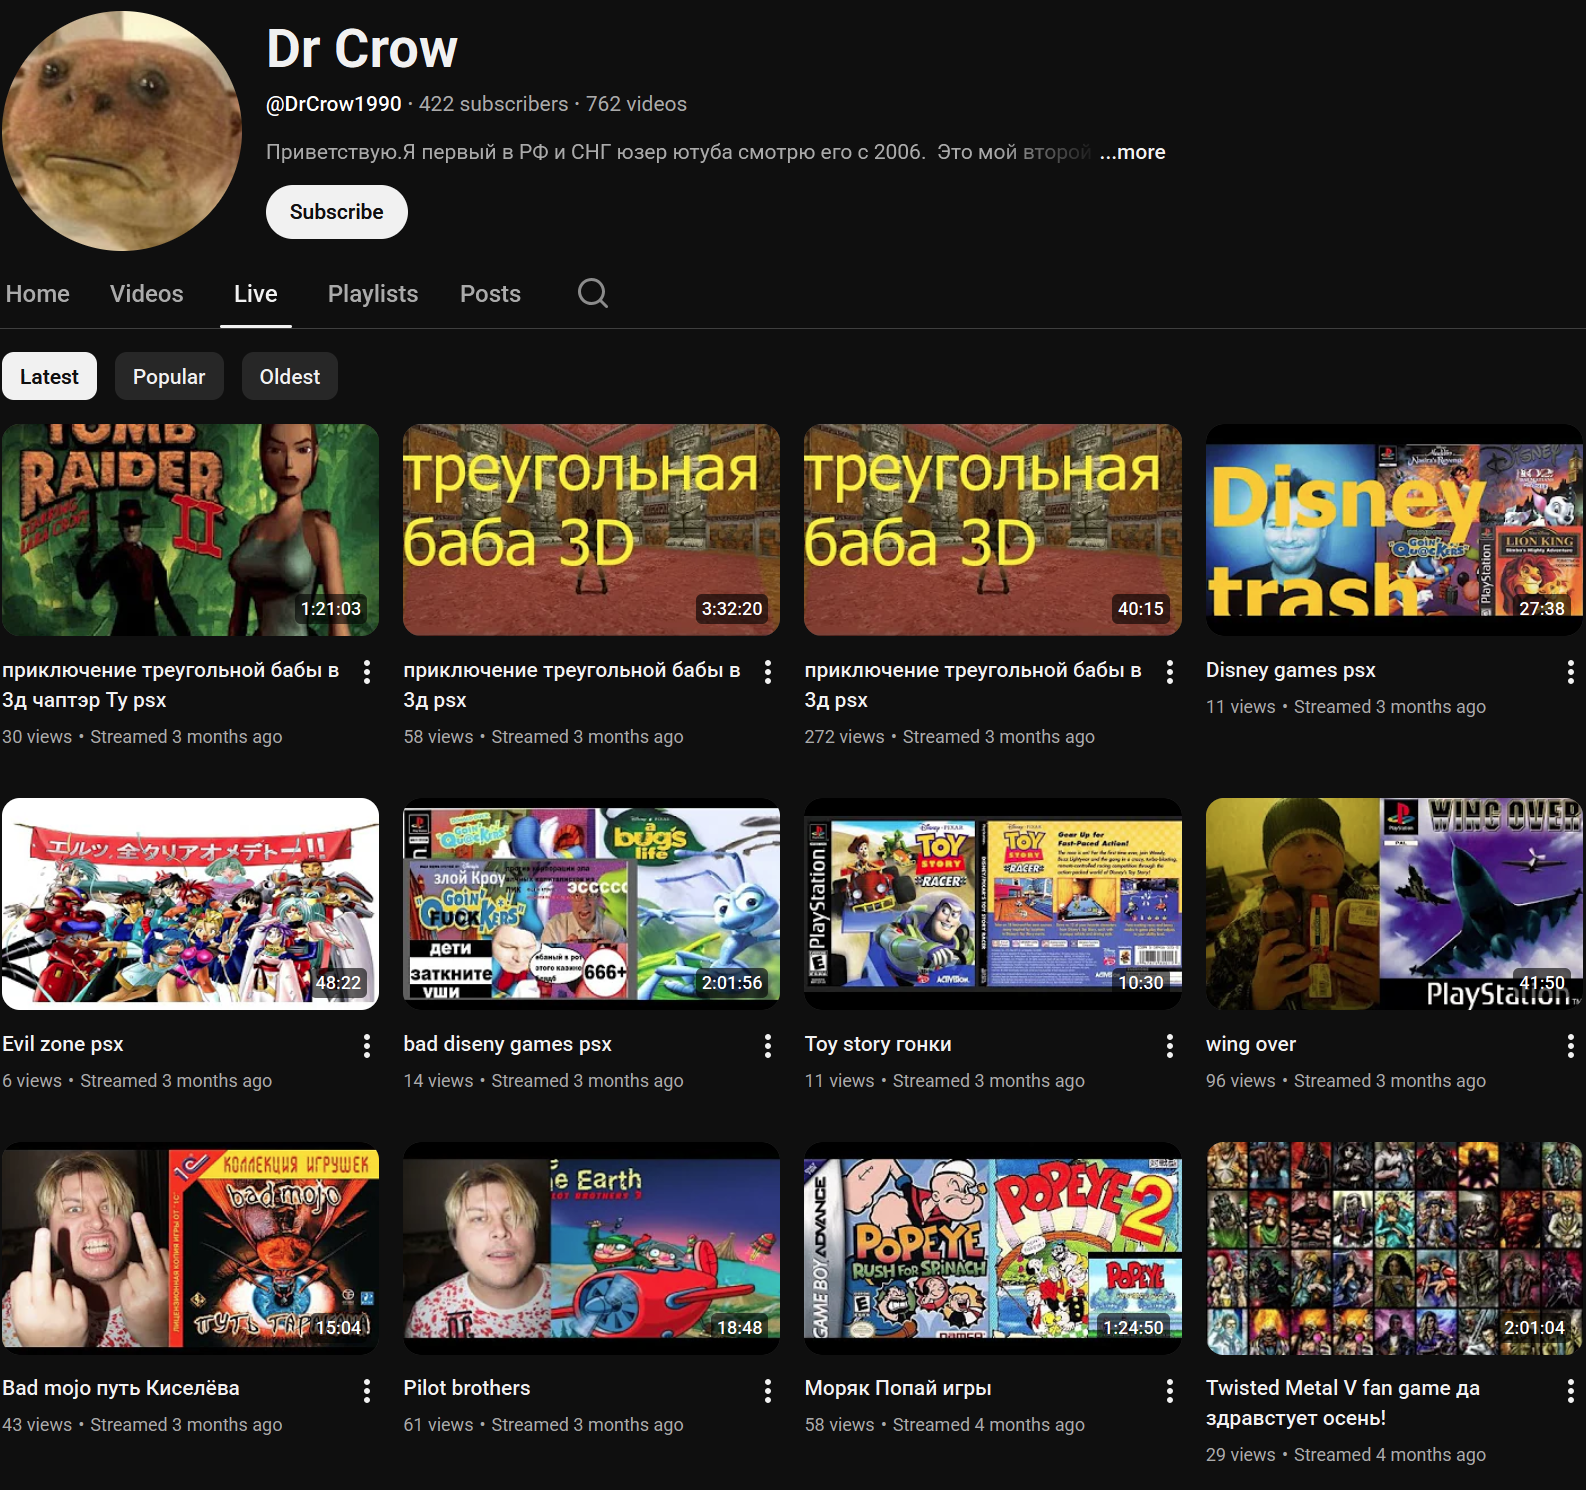1586x1490 pixels.
Task: Open options menu for 58 views треугольной бабы video
Action: [x=768, y=672]
